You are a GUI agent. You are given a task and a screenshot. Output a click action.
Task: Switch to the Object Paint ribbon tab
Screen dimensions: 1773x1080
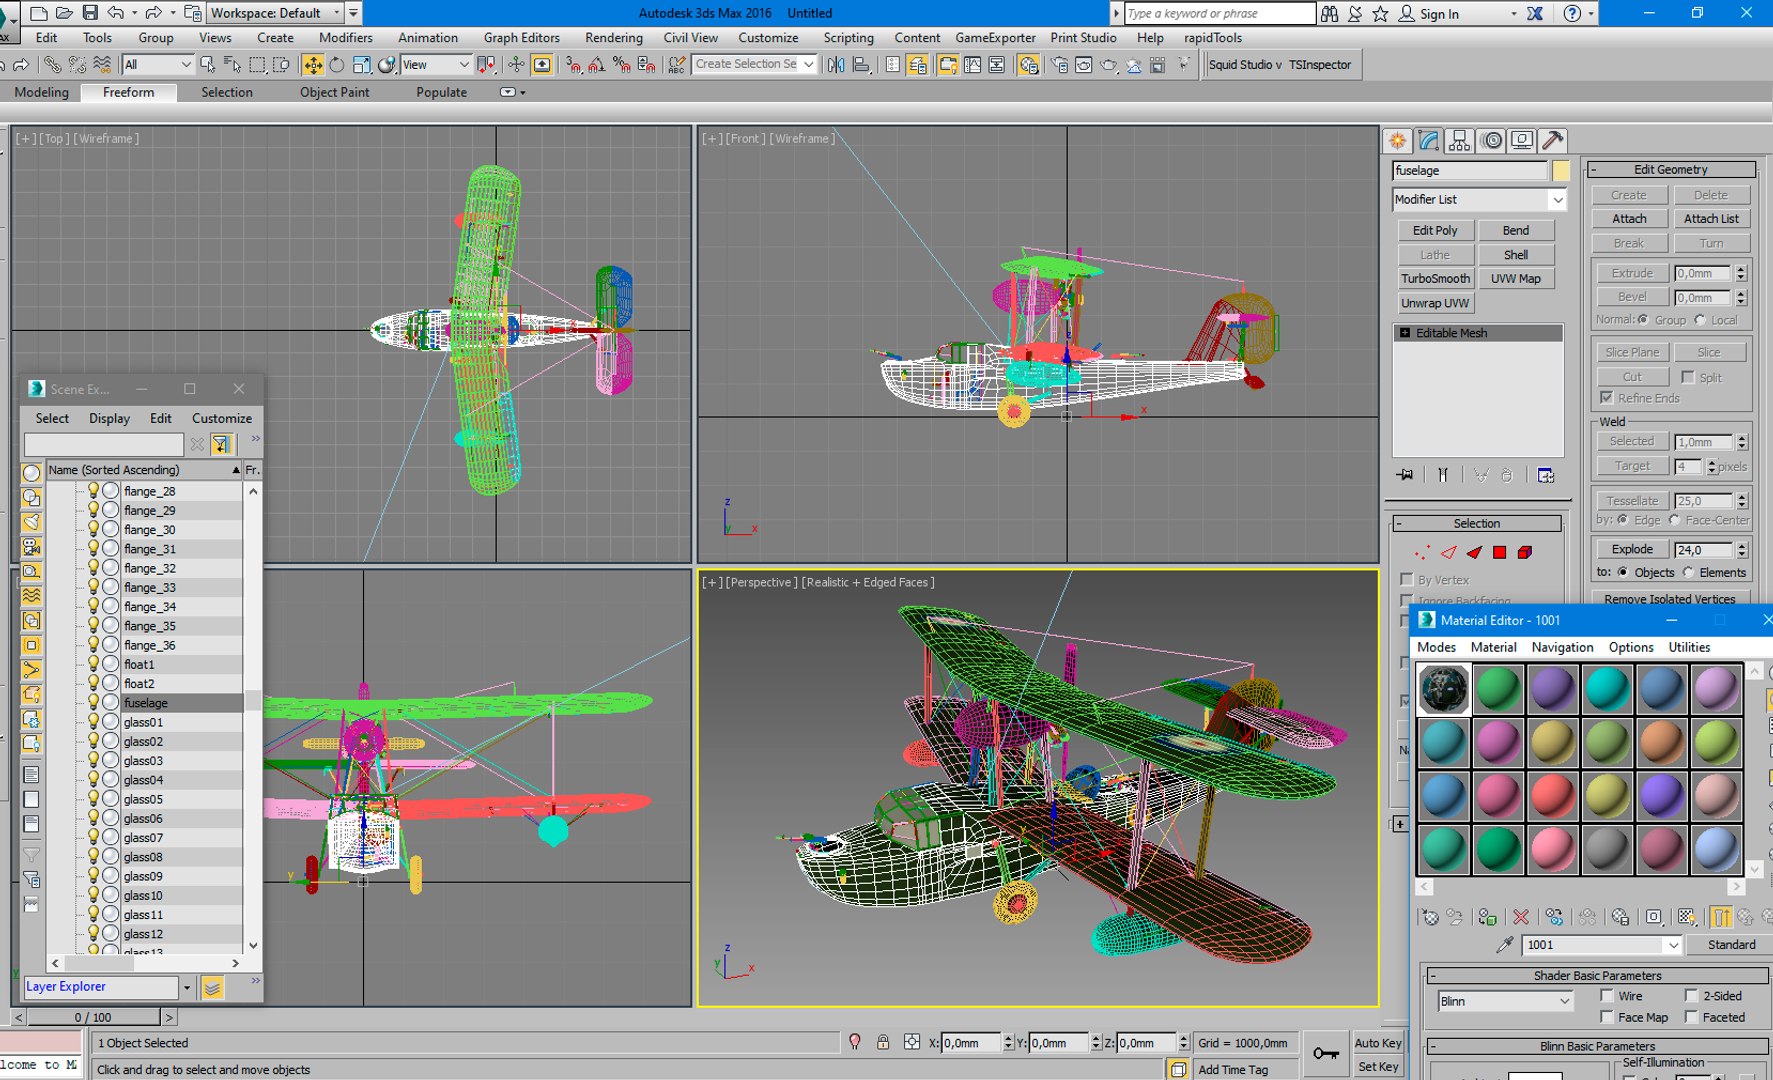334,92
